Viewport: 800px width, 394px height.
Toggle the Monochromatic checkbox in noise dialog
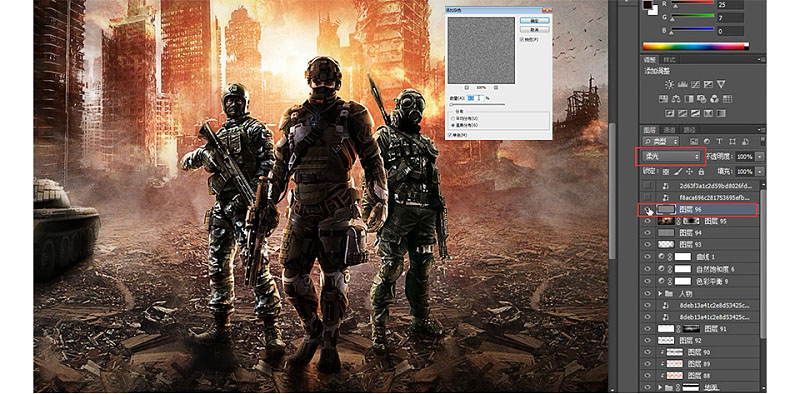449,135
